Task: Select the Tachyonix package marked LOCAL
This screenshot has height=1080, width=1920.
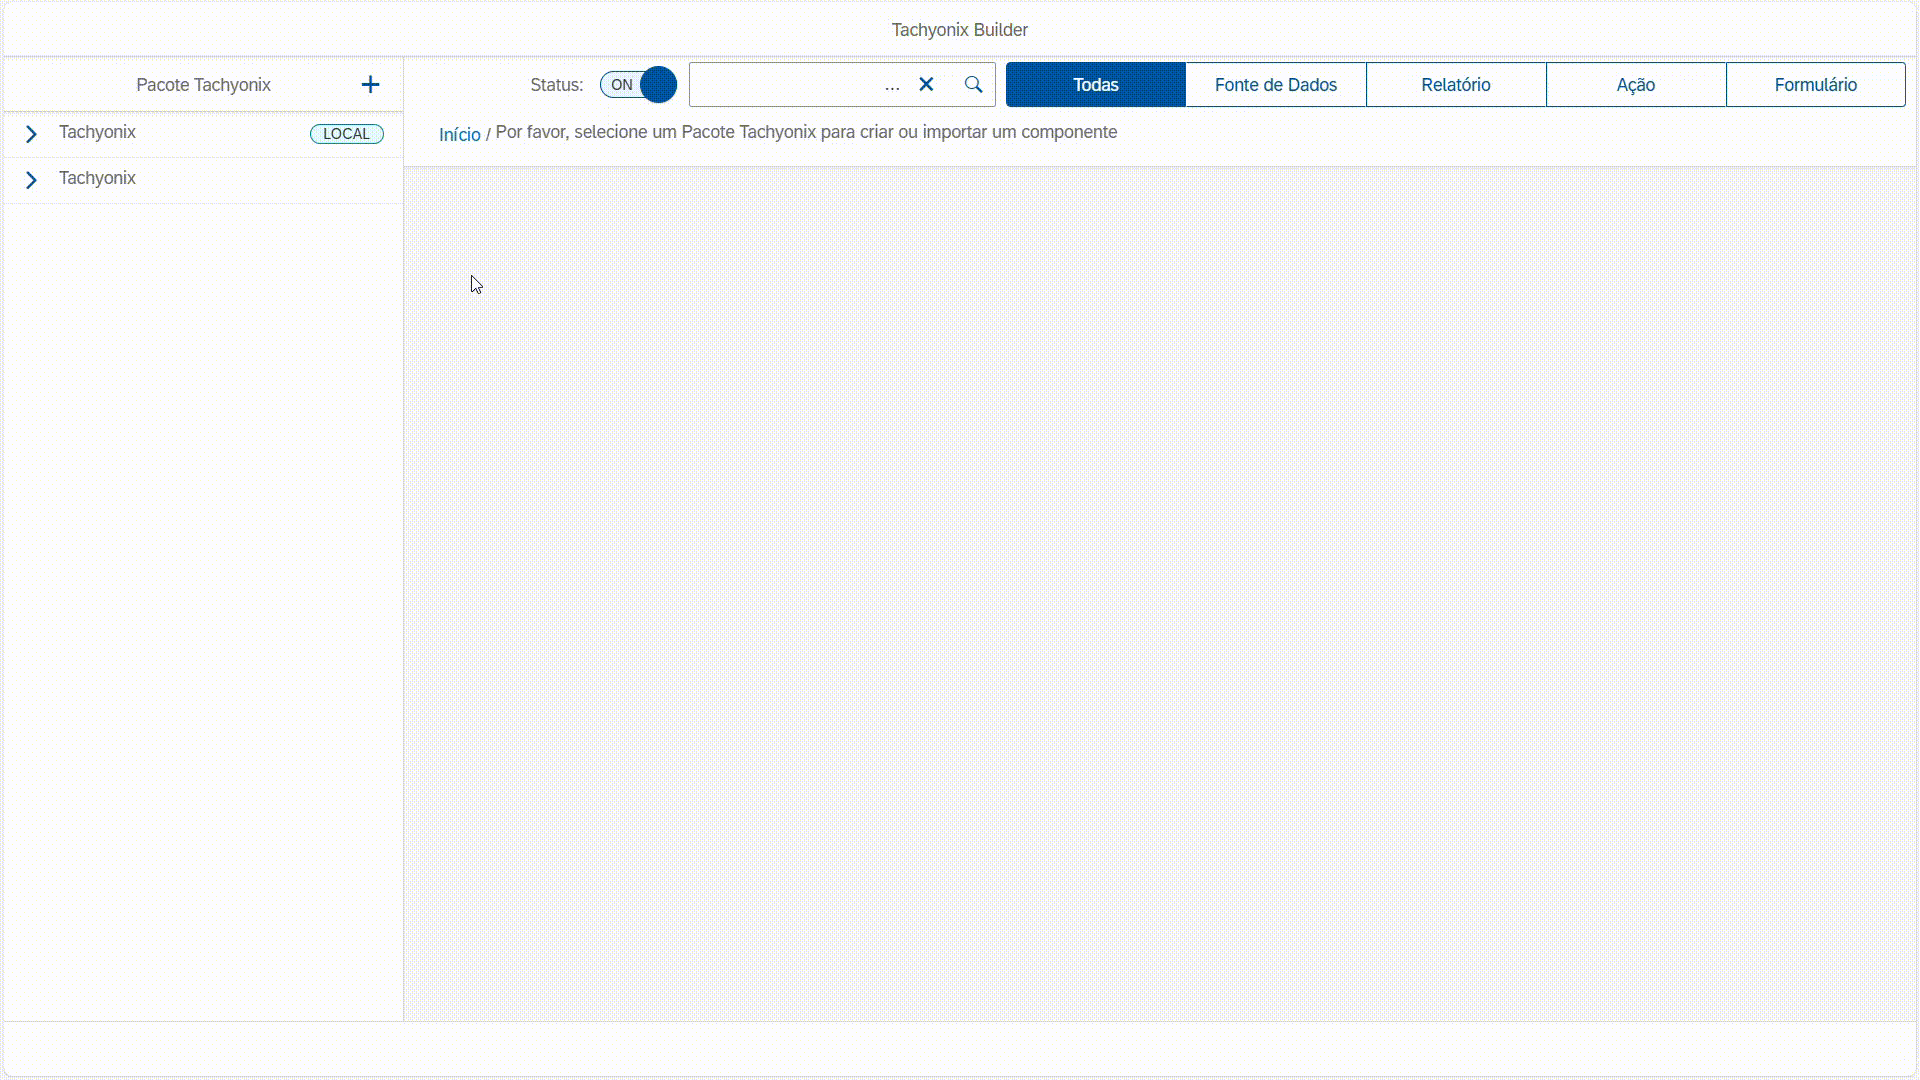Action: (97, 133)
